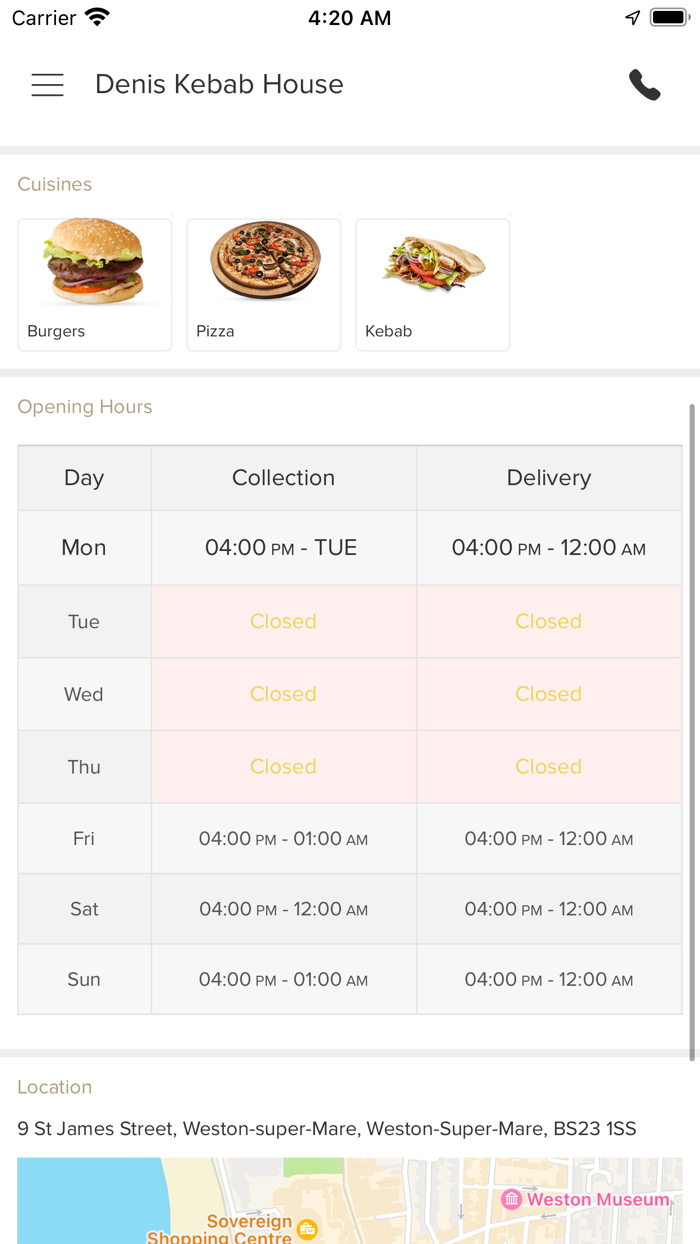Tap the battery indicator in the status bar
Viewport: 700px width, 1244px height.
coord(666,17)
